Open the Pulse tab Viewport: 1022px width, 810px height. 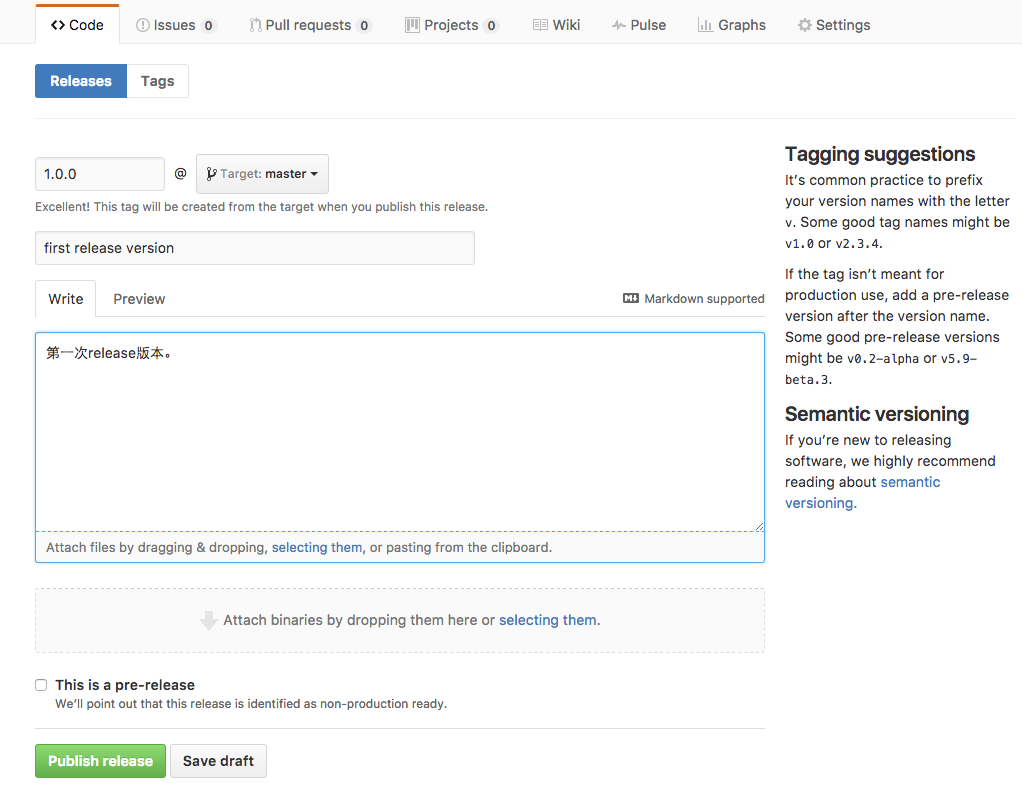638,25
